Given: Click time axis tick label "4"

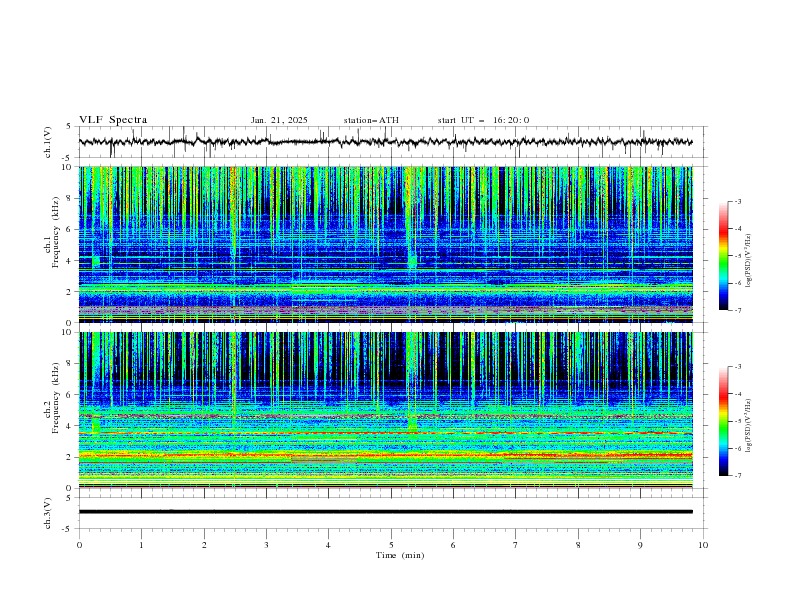Looking at the screenshot, I should [328, 545].
